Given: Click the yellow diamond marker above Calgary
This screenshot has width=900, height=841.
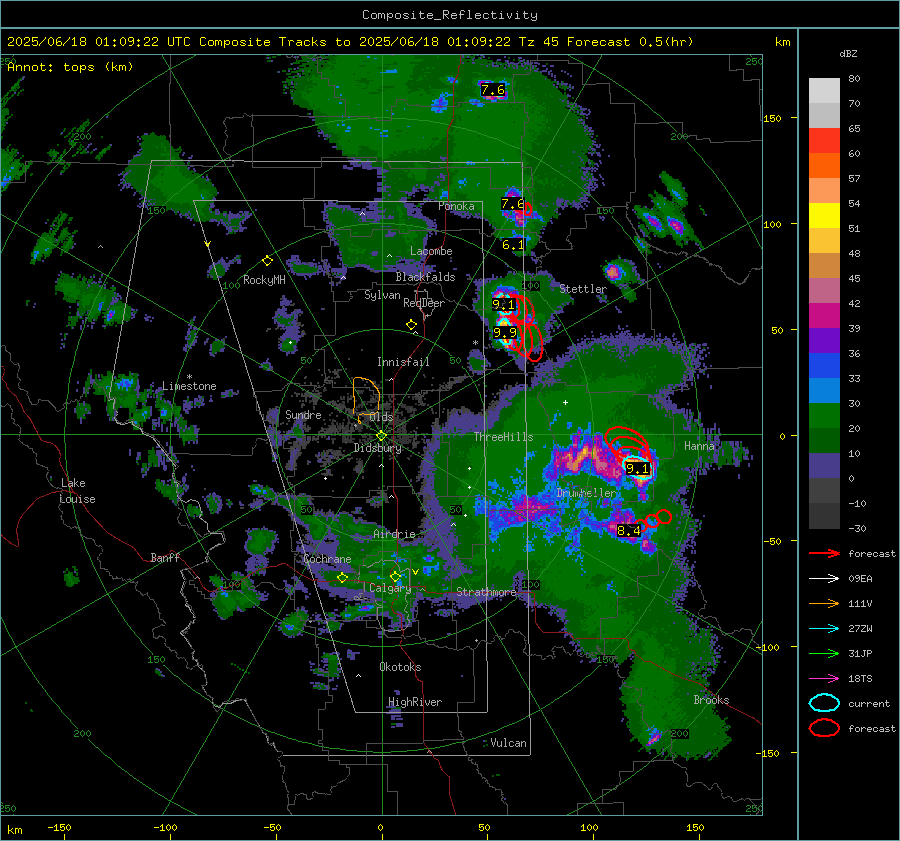Looking at the screenshot, I should [395, 576].
